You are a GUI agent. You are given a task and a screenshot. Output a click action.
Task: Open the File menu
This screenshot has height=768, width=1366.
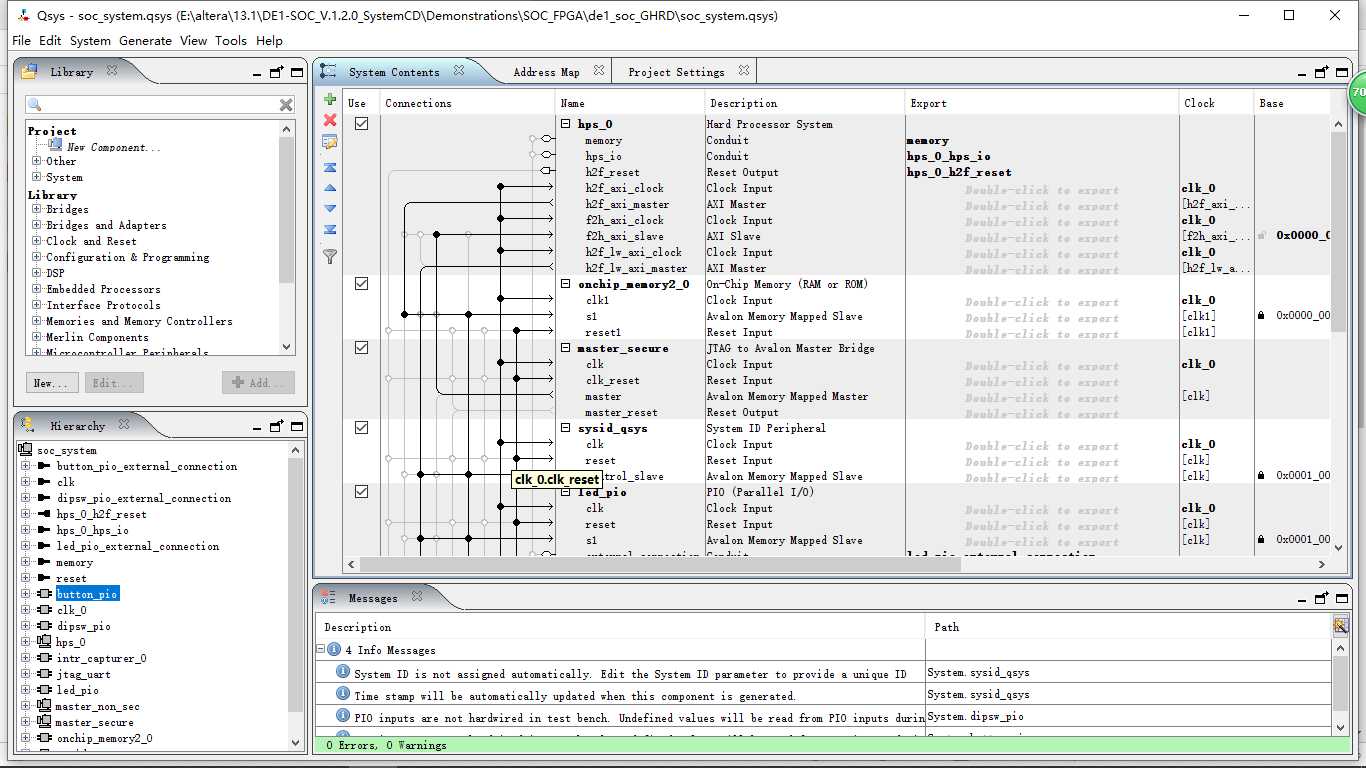click(21, 40)
